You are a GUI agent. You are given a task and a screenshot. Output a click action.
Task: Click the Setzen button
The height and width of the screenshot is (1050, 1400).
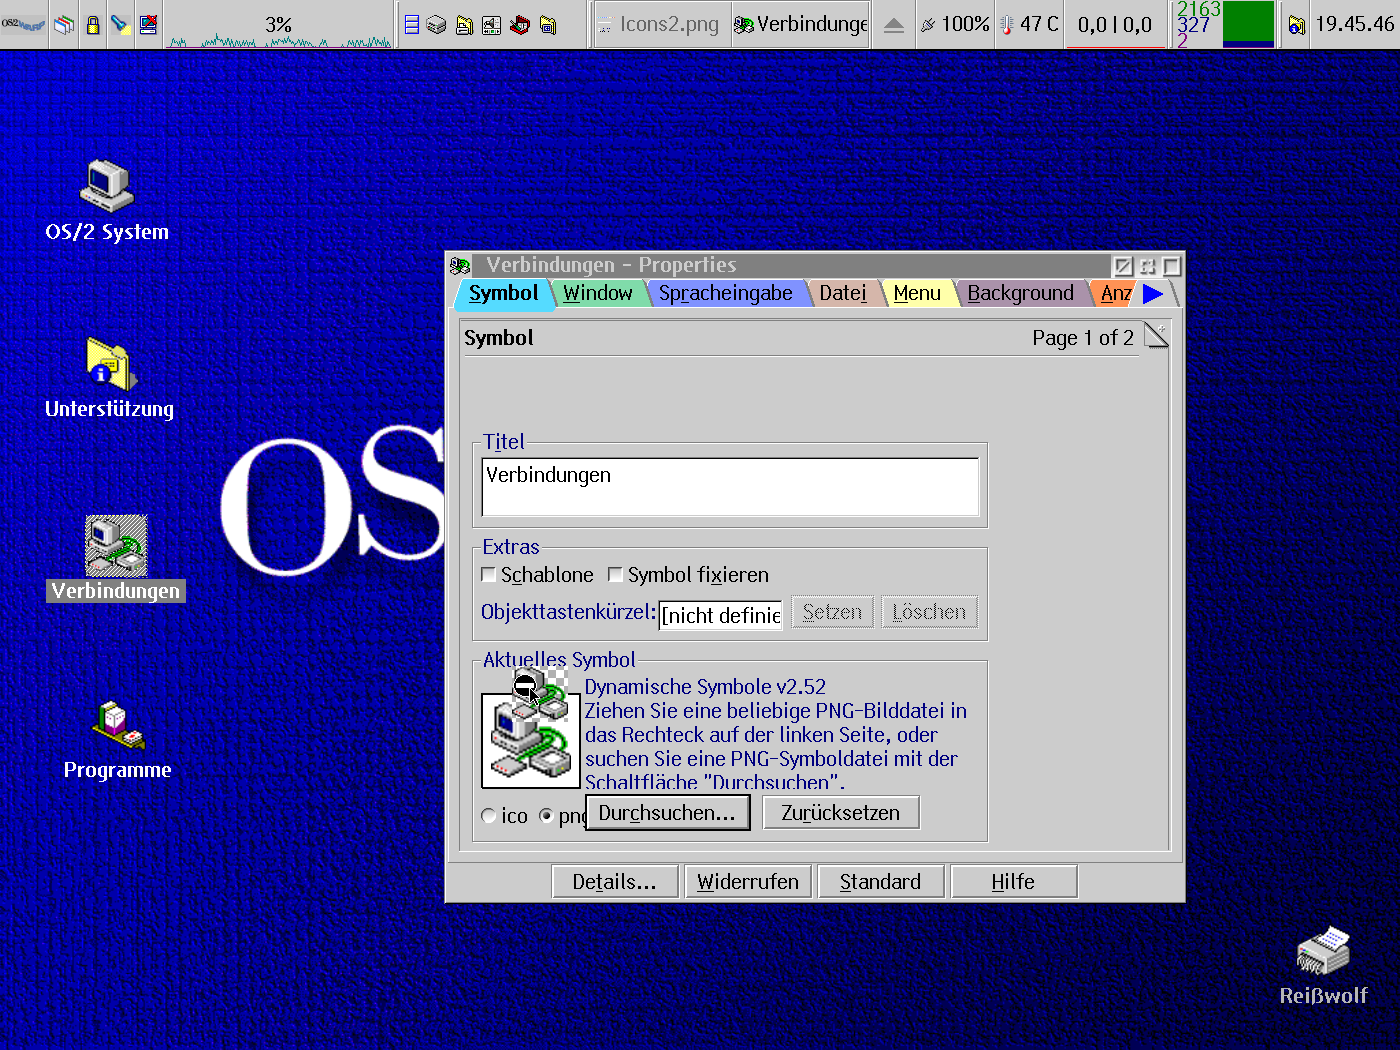coord(832,612)
